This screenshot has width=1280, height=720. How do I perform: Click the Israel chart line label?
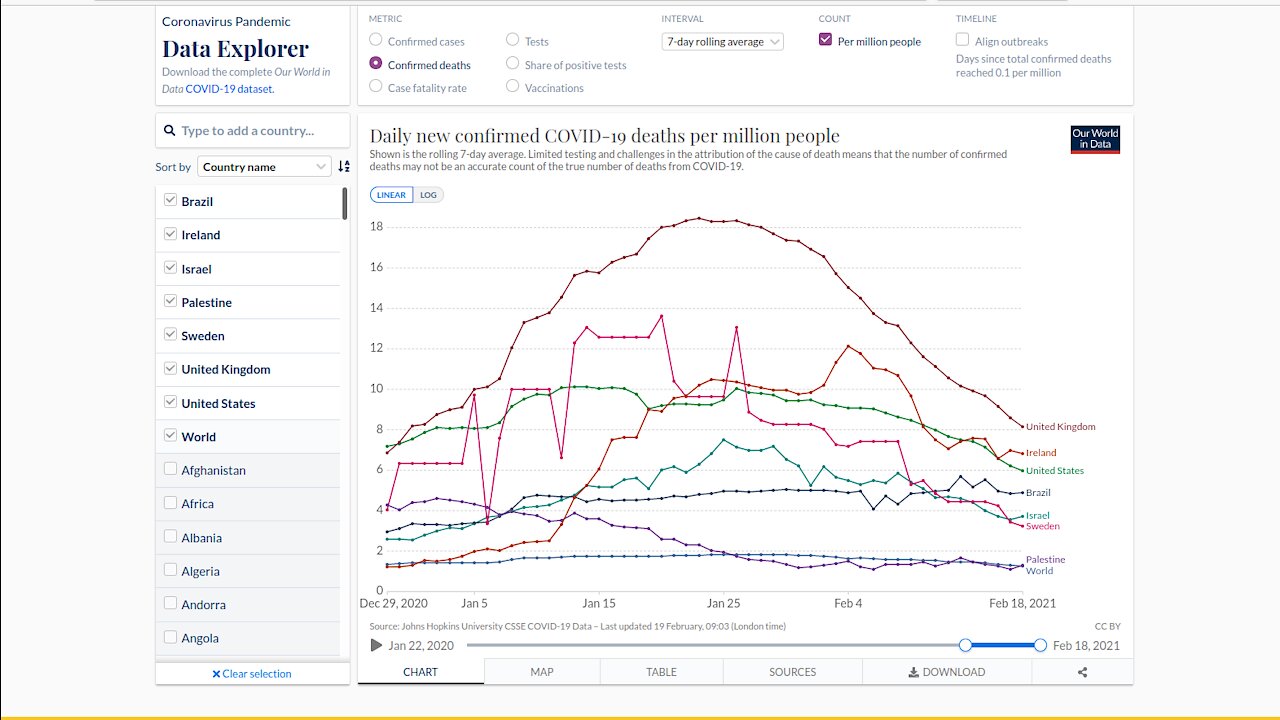coord(1038,516)
